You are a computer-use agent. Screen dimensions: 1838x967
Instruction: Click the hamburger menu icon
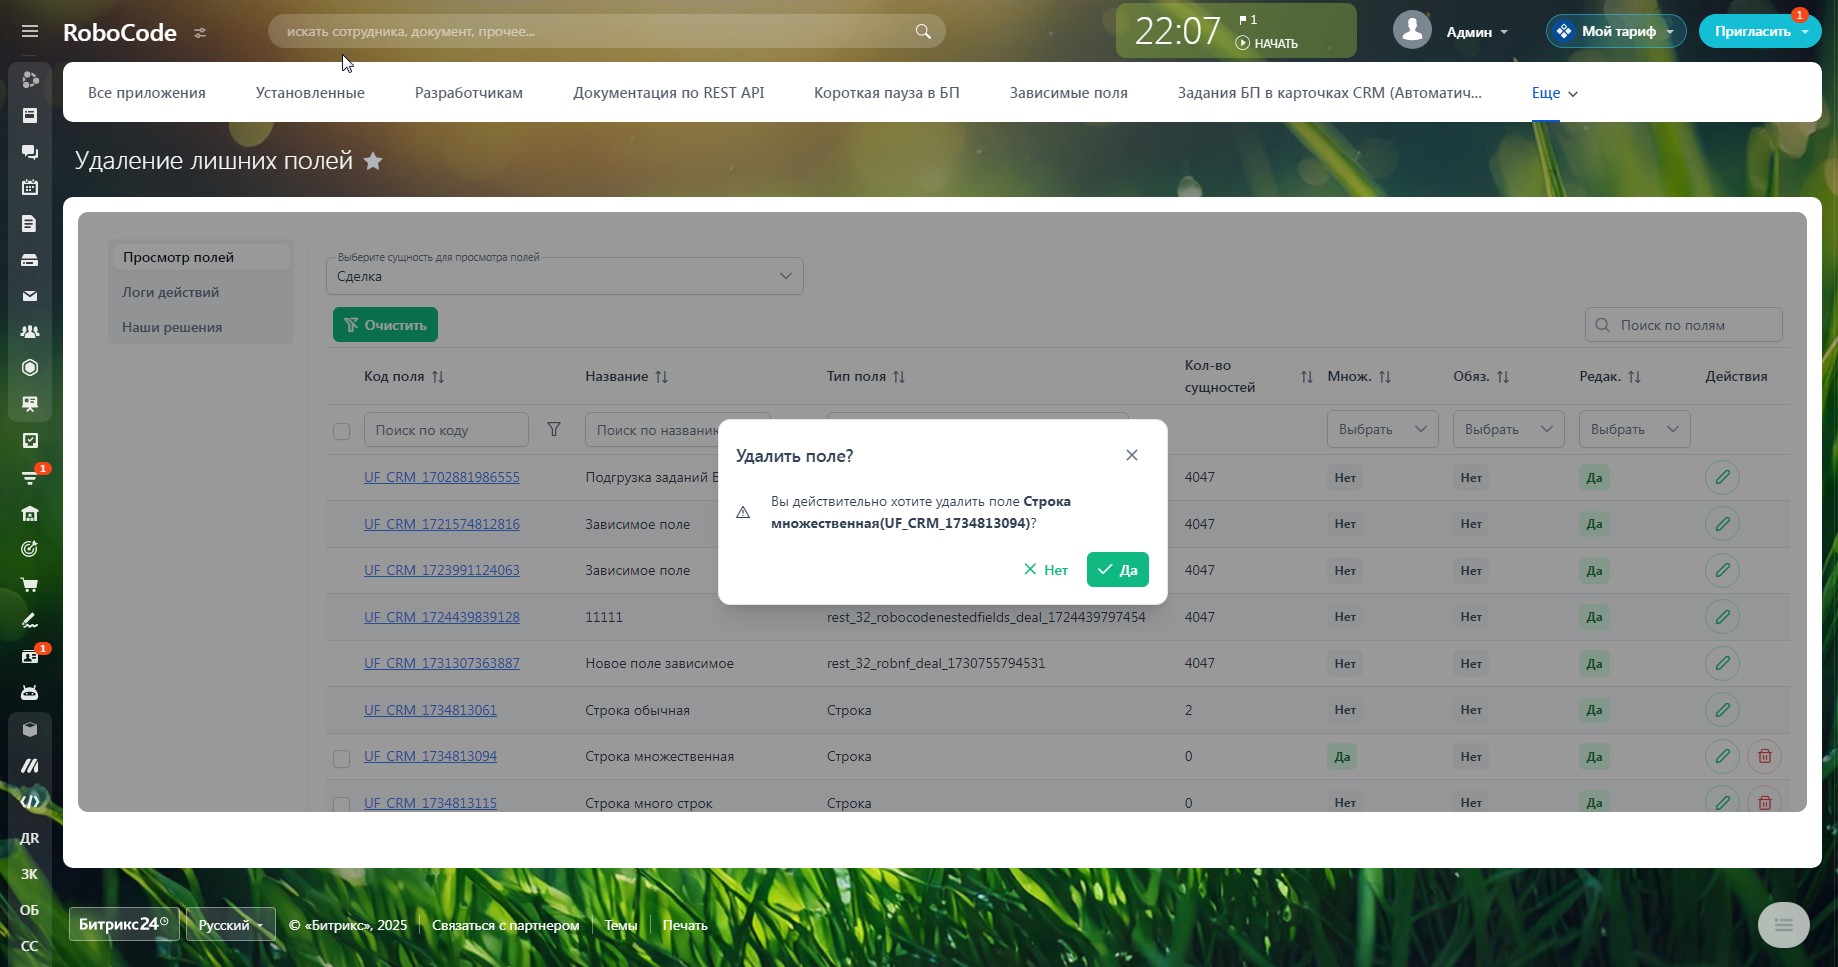[30, 32]
